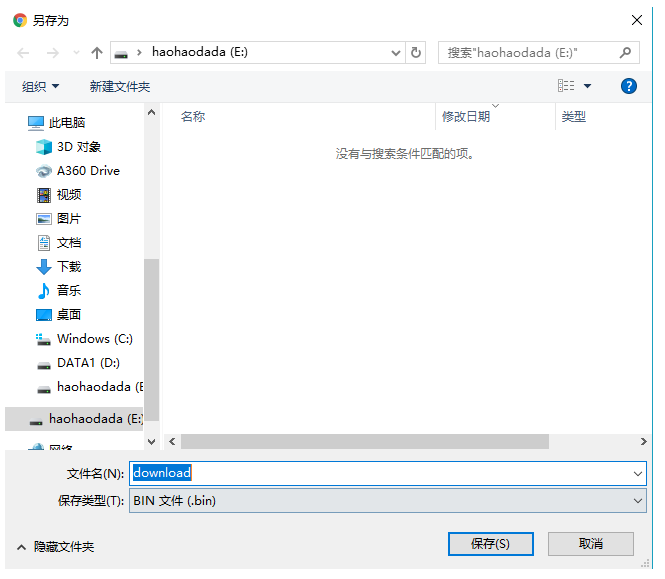Screen dimensions: 665x579
Task: Click the DATA1 (D:) drive icon
Action: 44,365
